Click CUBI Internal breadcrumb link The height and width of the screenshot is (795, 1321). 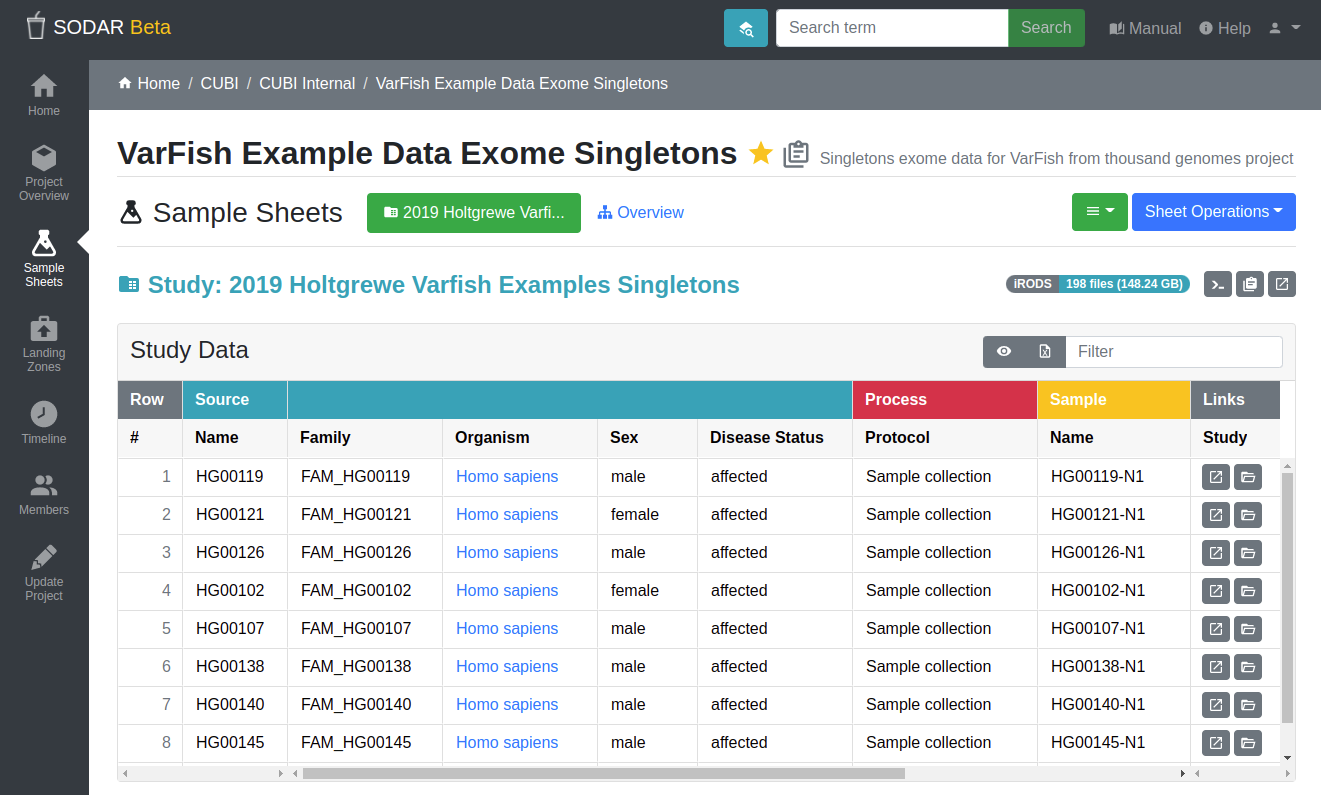pyautogui.click(x=307, y=84)
